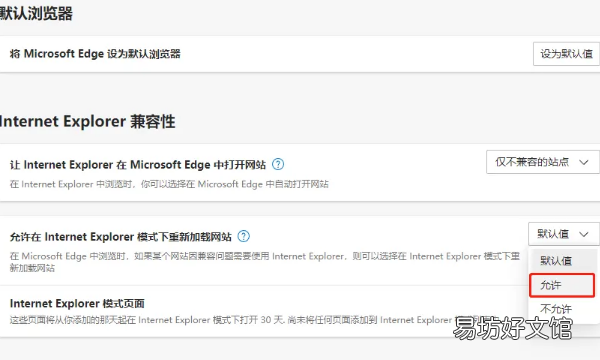This screenshot has width=600, height=360.
Task: Select 不允许 option in the dropdown list
Action: [562, 309]
